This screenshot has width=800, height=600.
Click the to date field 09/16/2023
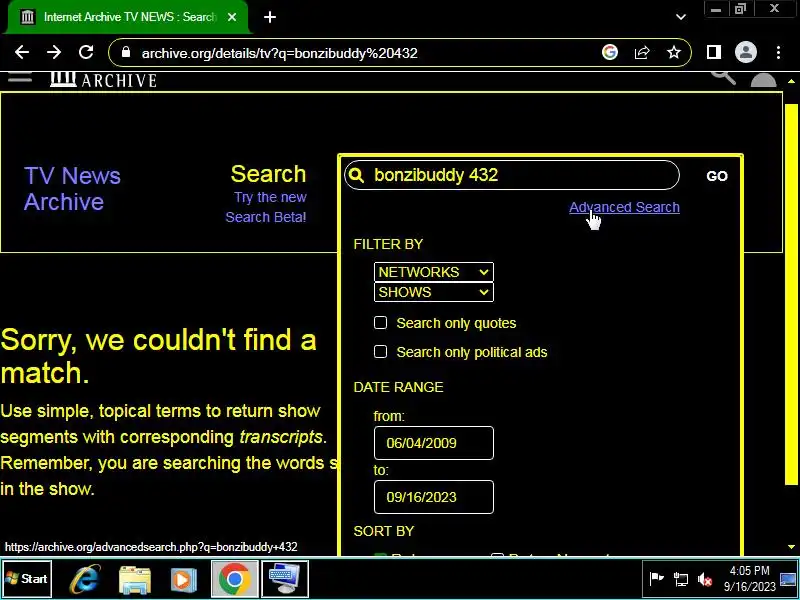tap(434, 497)
